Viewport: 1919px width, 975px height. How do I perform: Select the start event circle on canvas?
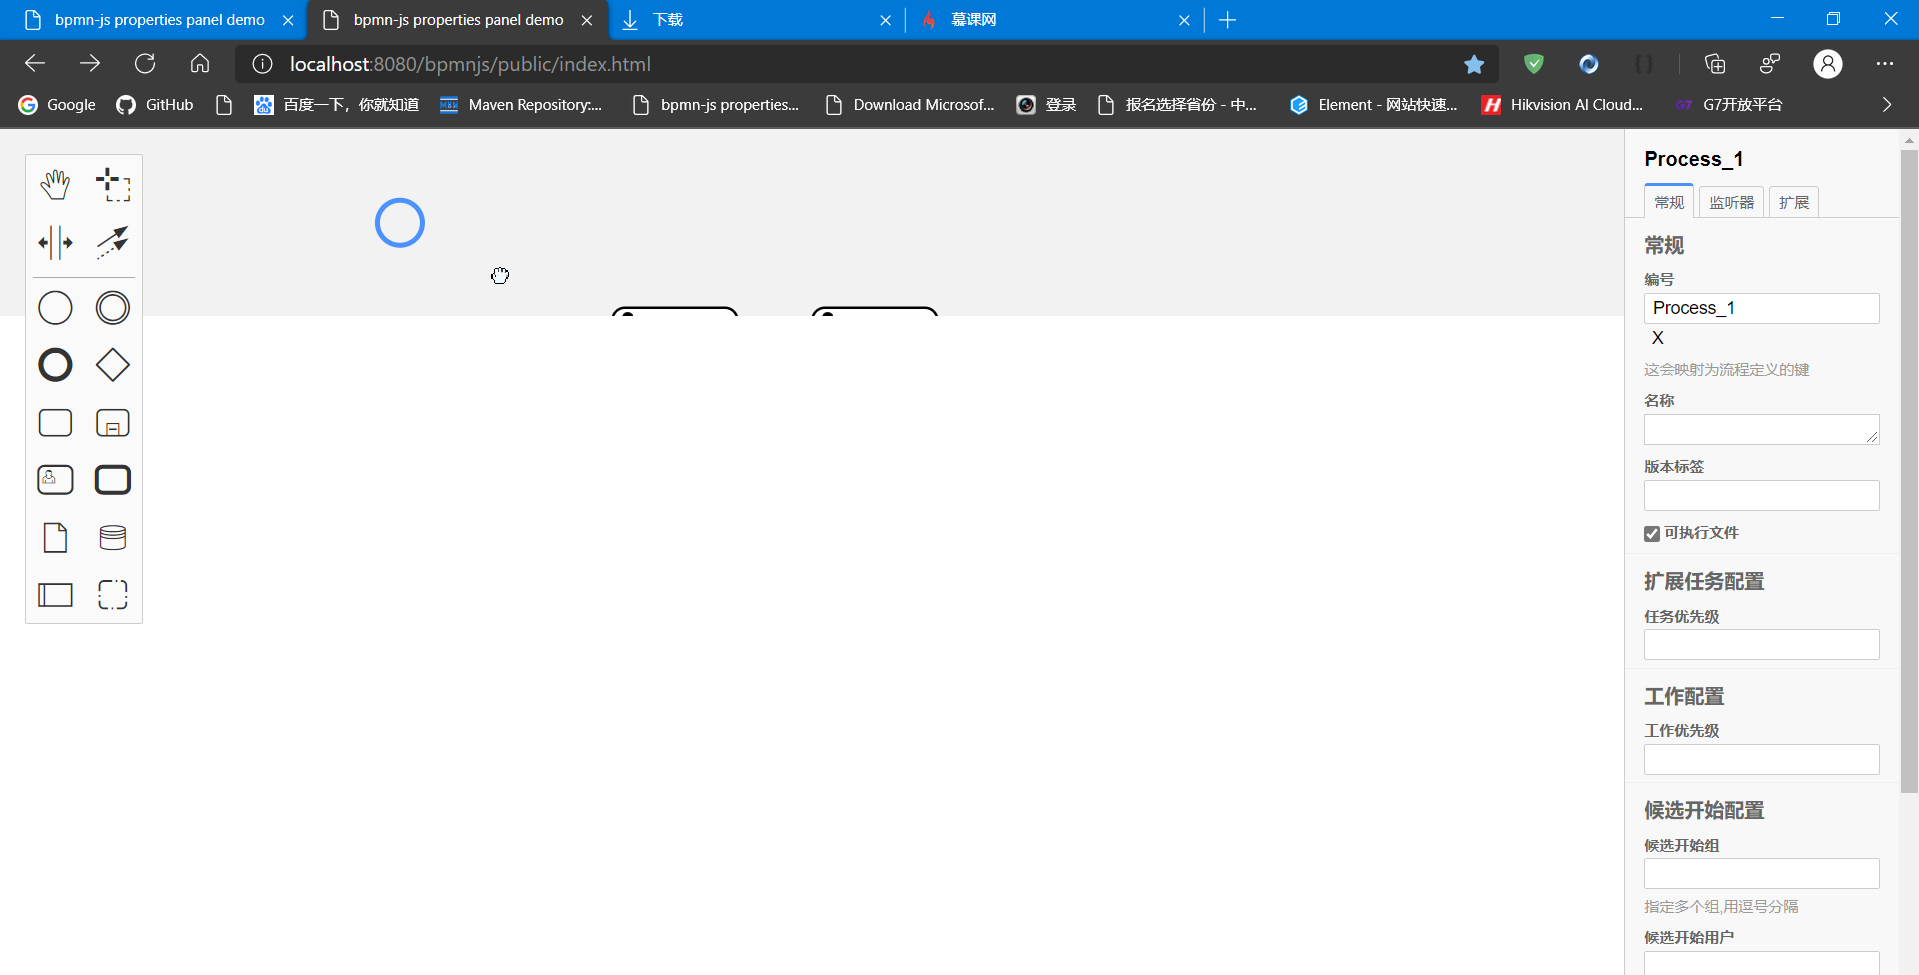pyautogui.click(x=400, y=223)
